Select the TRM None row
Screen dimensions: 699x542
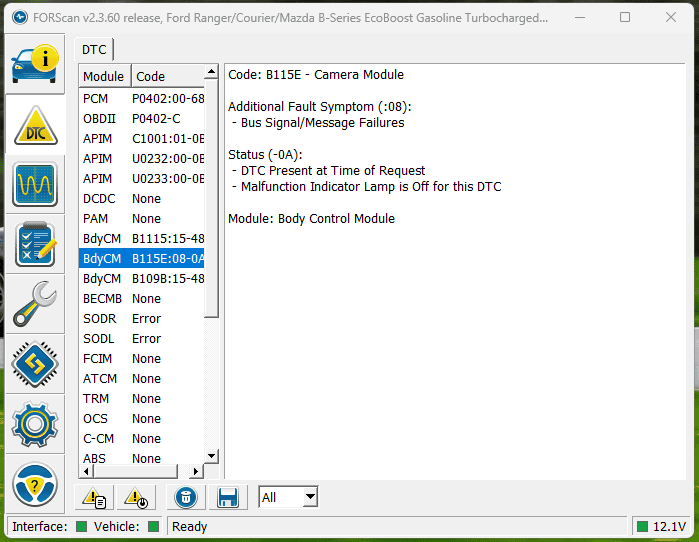(142, 399)
